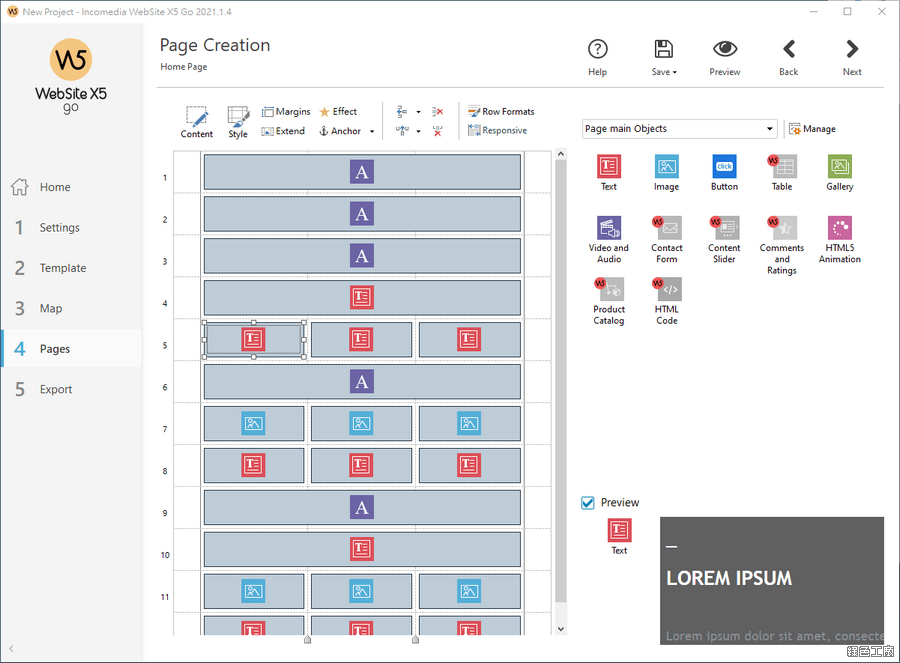This screenshot has height=663, width=900.
Task: Select the Button object
Action: point(724,172)
